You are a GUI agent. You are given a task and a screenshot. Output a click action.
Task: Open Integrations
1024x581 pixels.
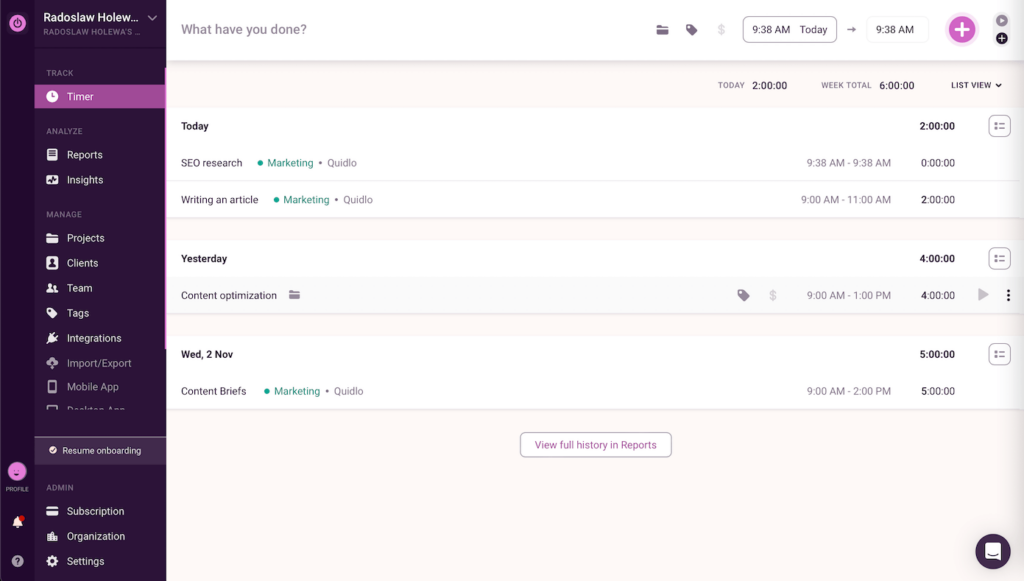click(x=93, y=338)
